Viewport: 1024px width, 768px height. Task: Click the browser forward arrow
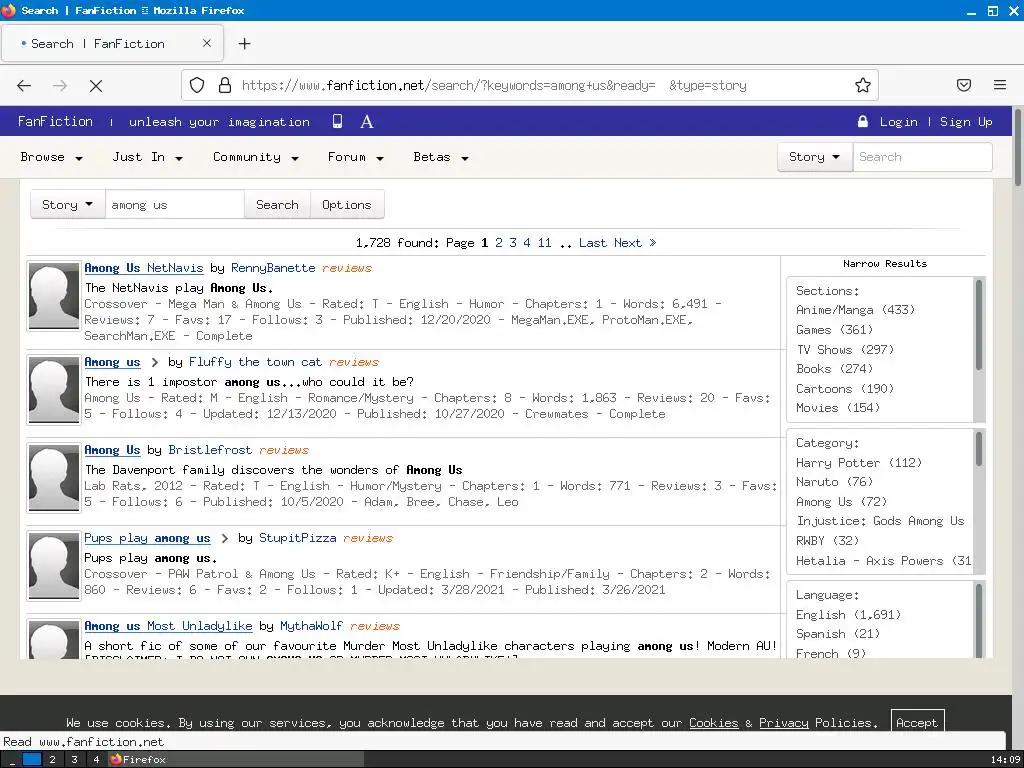point(60,86)
